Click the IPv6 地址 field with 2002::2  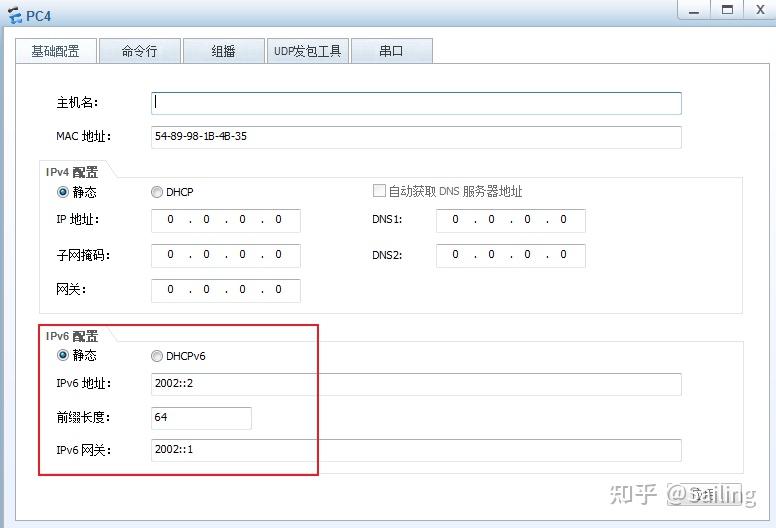click(x=416, y=384)
